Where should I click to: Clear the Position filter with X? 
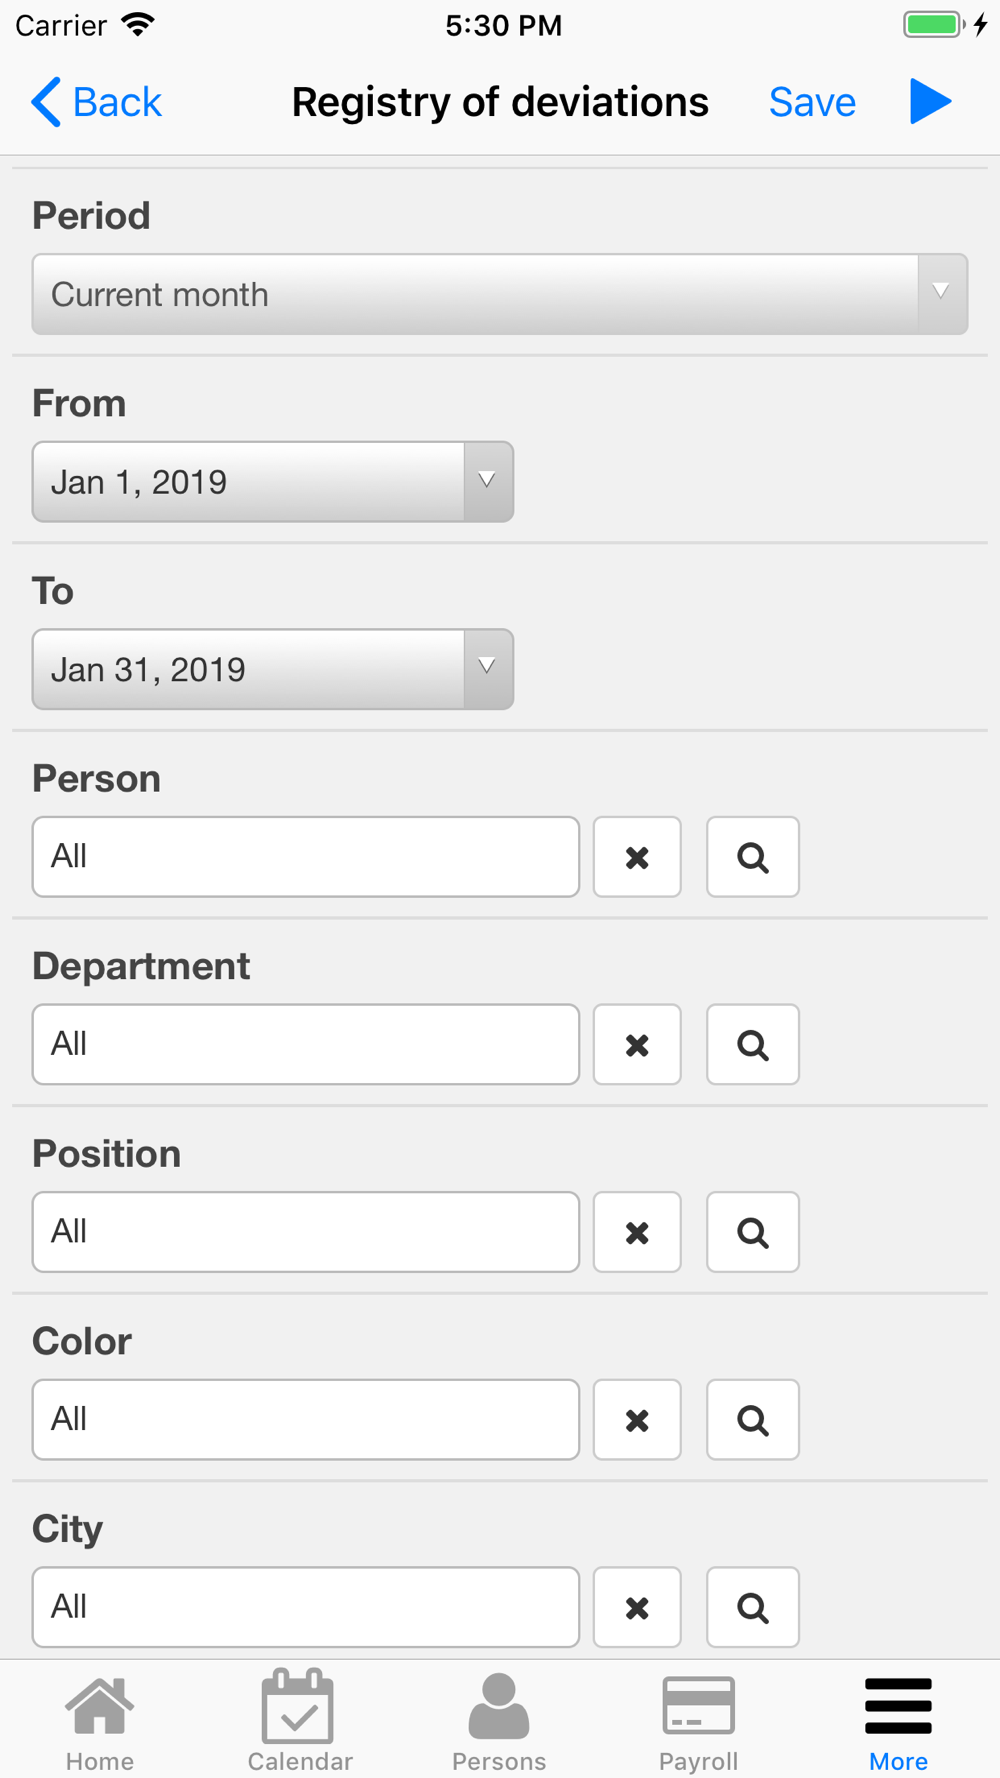coord(637,1232)
